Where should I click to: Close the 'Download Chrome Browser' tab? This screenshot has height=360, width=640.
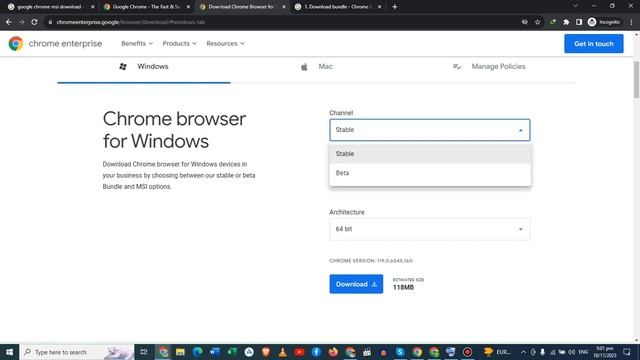coord(284,7)
